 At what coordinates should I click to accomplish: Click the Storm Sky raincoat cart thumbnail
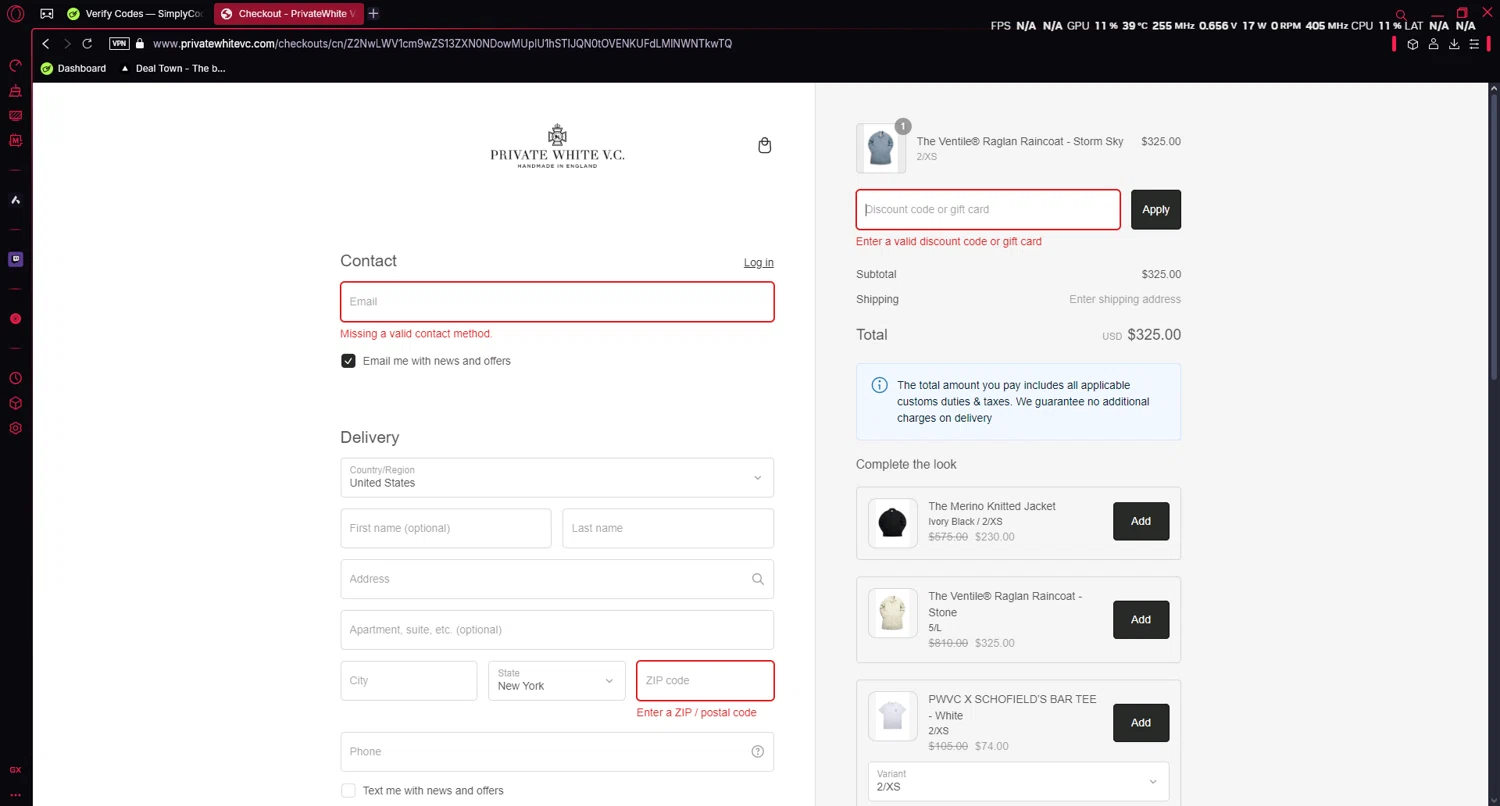point(881,148)
